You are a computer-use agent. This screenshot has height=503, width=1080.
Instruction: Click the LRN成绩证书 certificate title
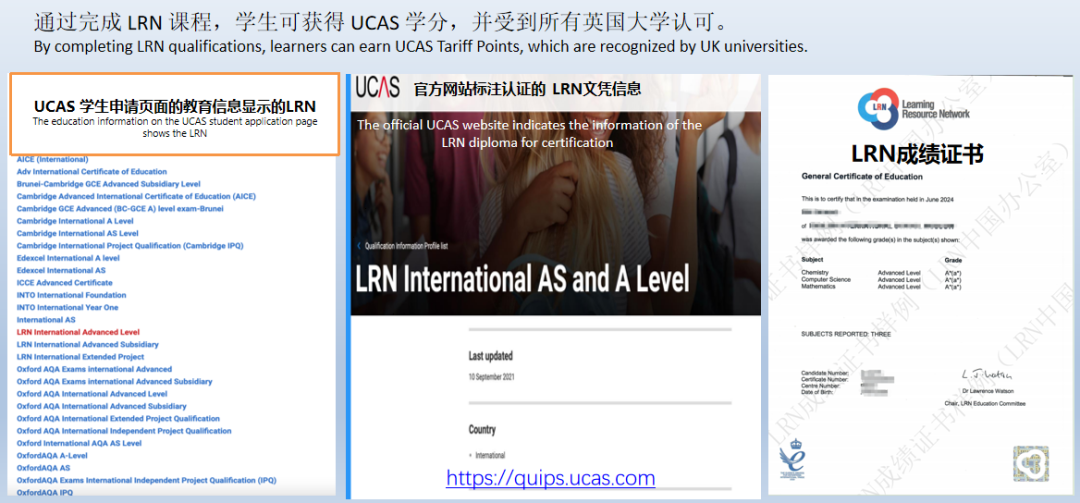coord(917,155)
